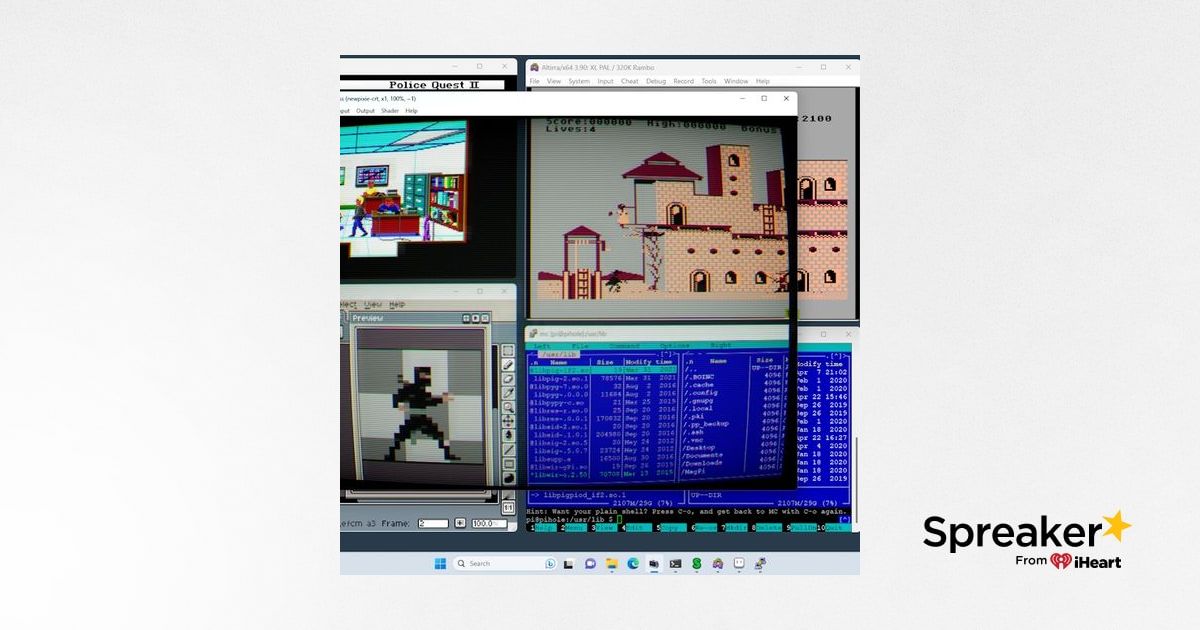Click 3 View in Midnight Commander key bar

(603, 528)
